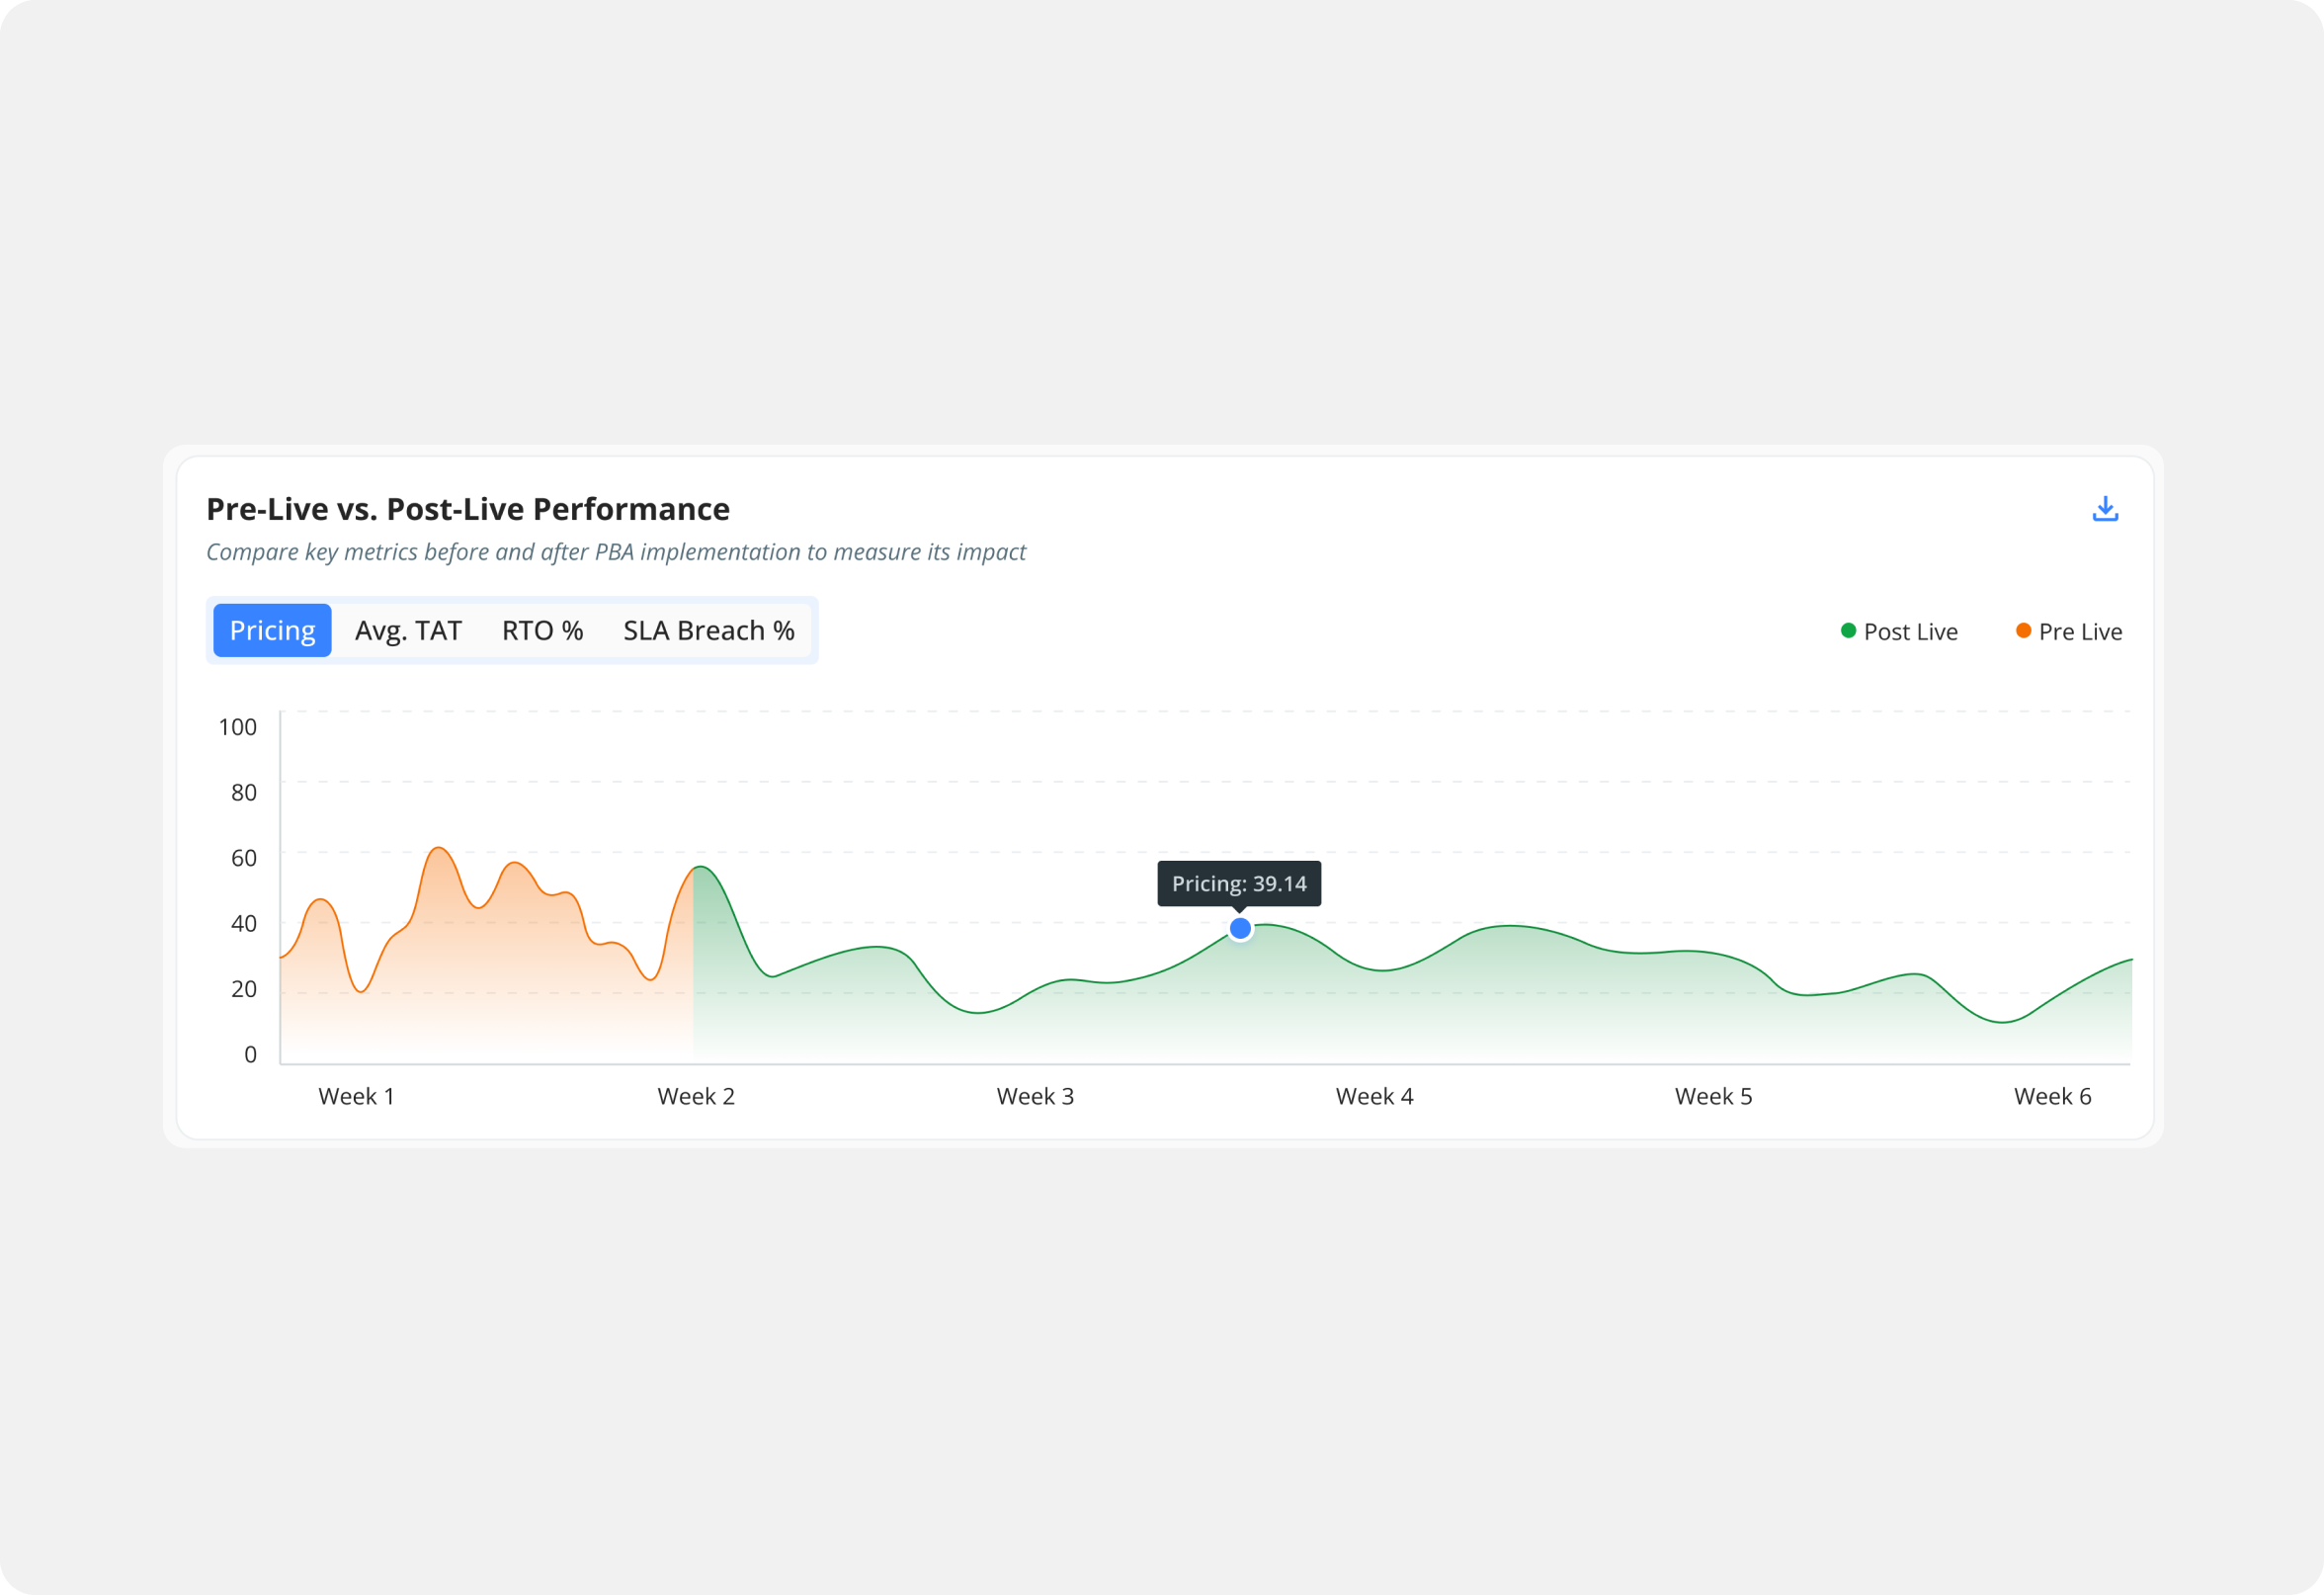Viewport: 2324px width, 1595px height.
Task: Click the Week 6 axis label
Action: pyautogui.click(x=2052, y=1096)
